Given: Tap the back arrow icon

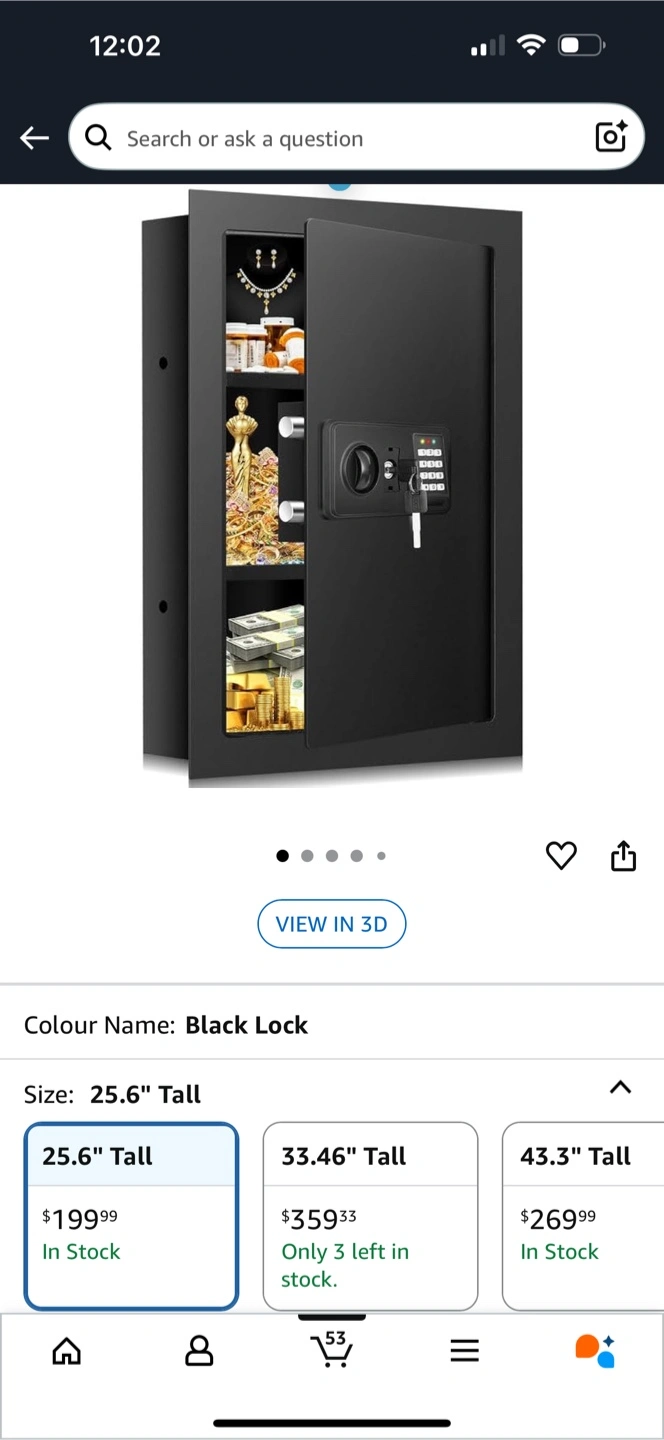Looking at the screenshot, I should [x=35, y=138].
